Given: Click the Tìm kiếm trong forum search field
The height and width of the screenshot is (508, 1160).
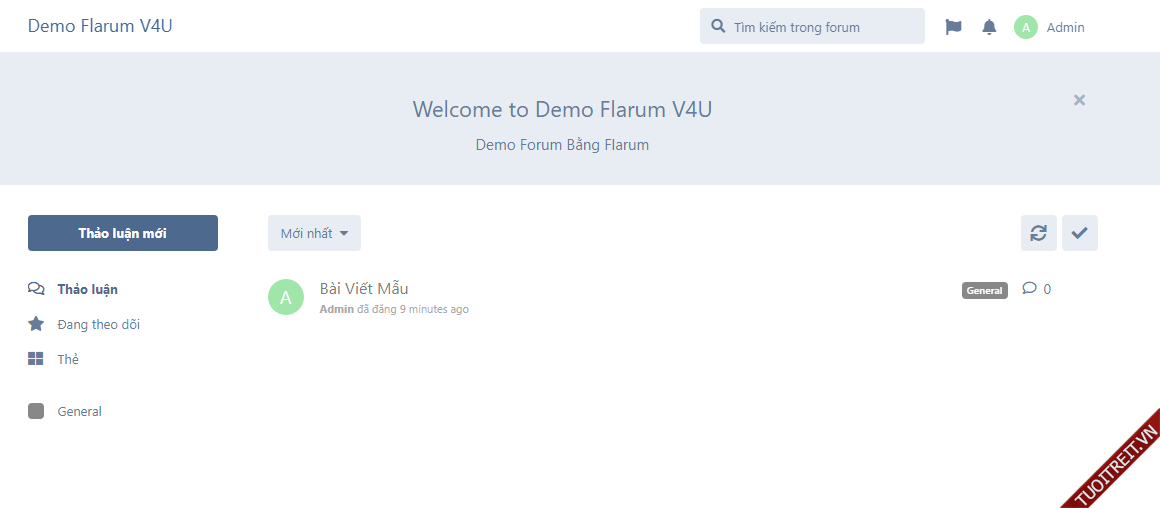Looking at the screenshot, I should pos(820,27).
